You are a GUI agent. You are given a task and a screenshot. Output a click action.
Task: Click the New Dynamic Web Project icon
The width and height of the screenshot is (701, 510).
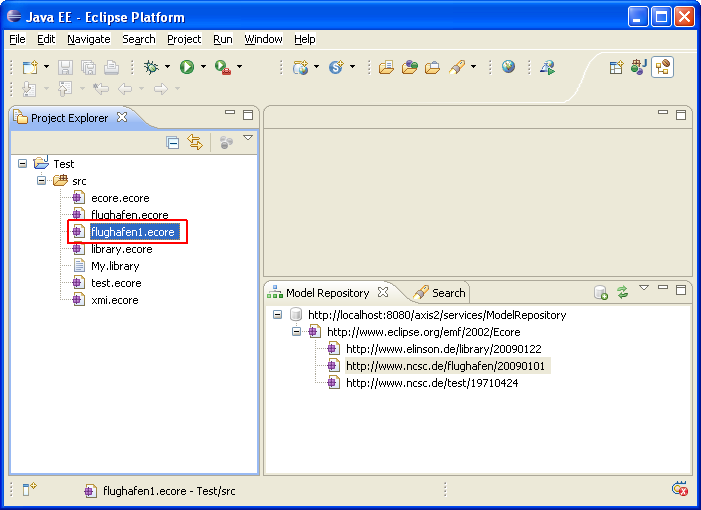click(x=300, y=67)
